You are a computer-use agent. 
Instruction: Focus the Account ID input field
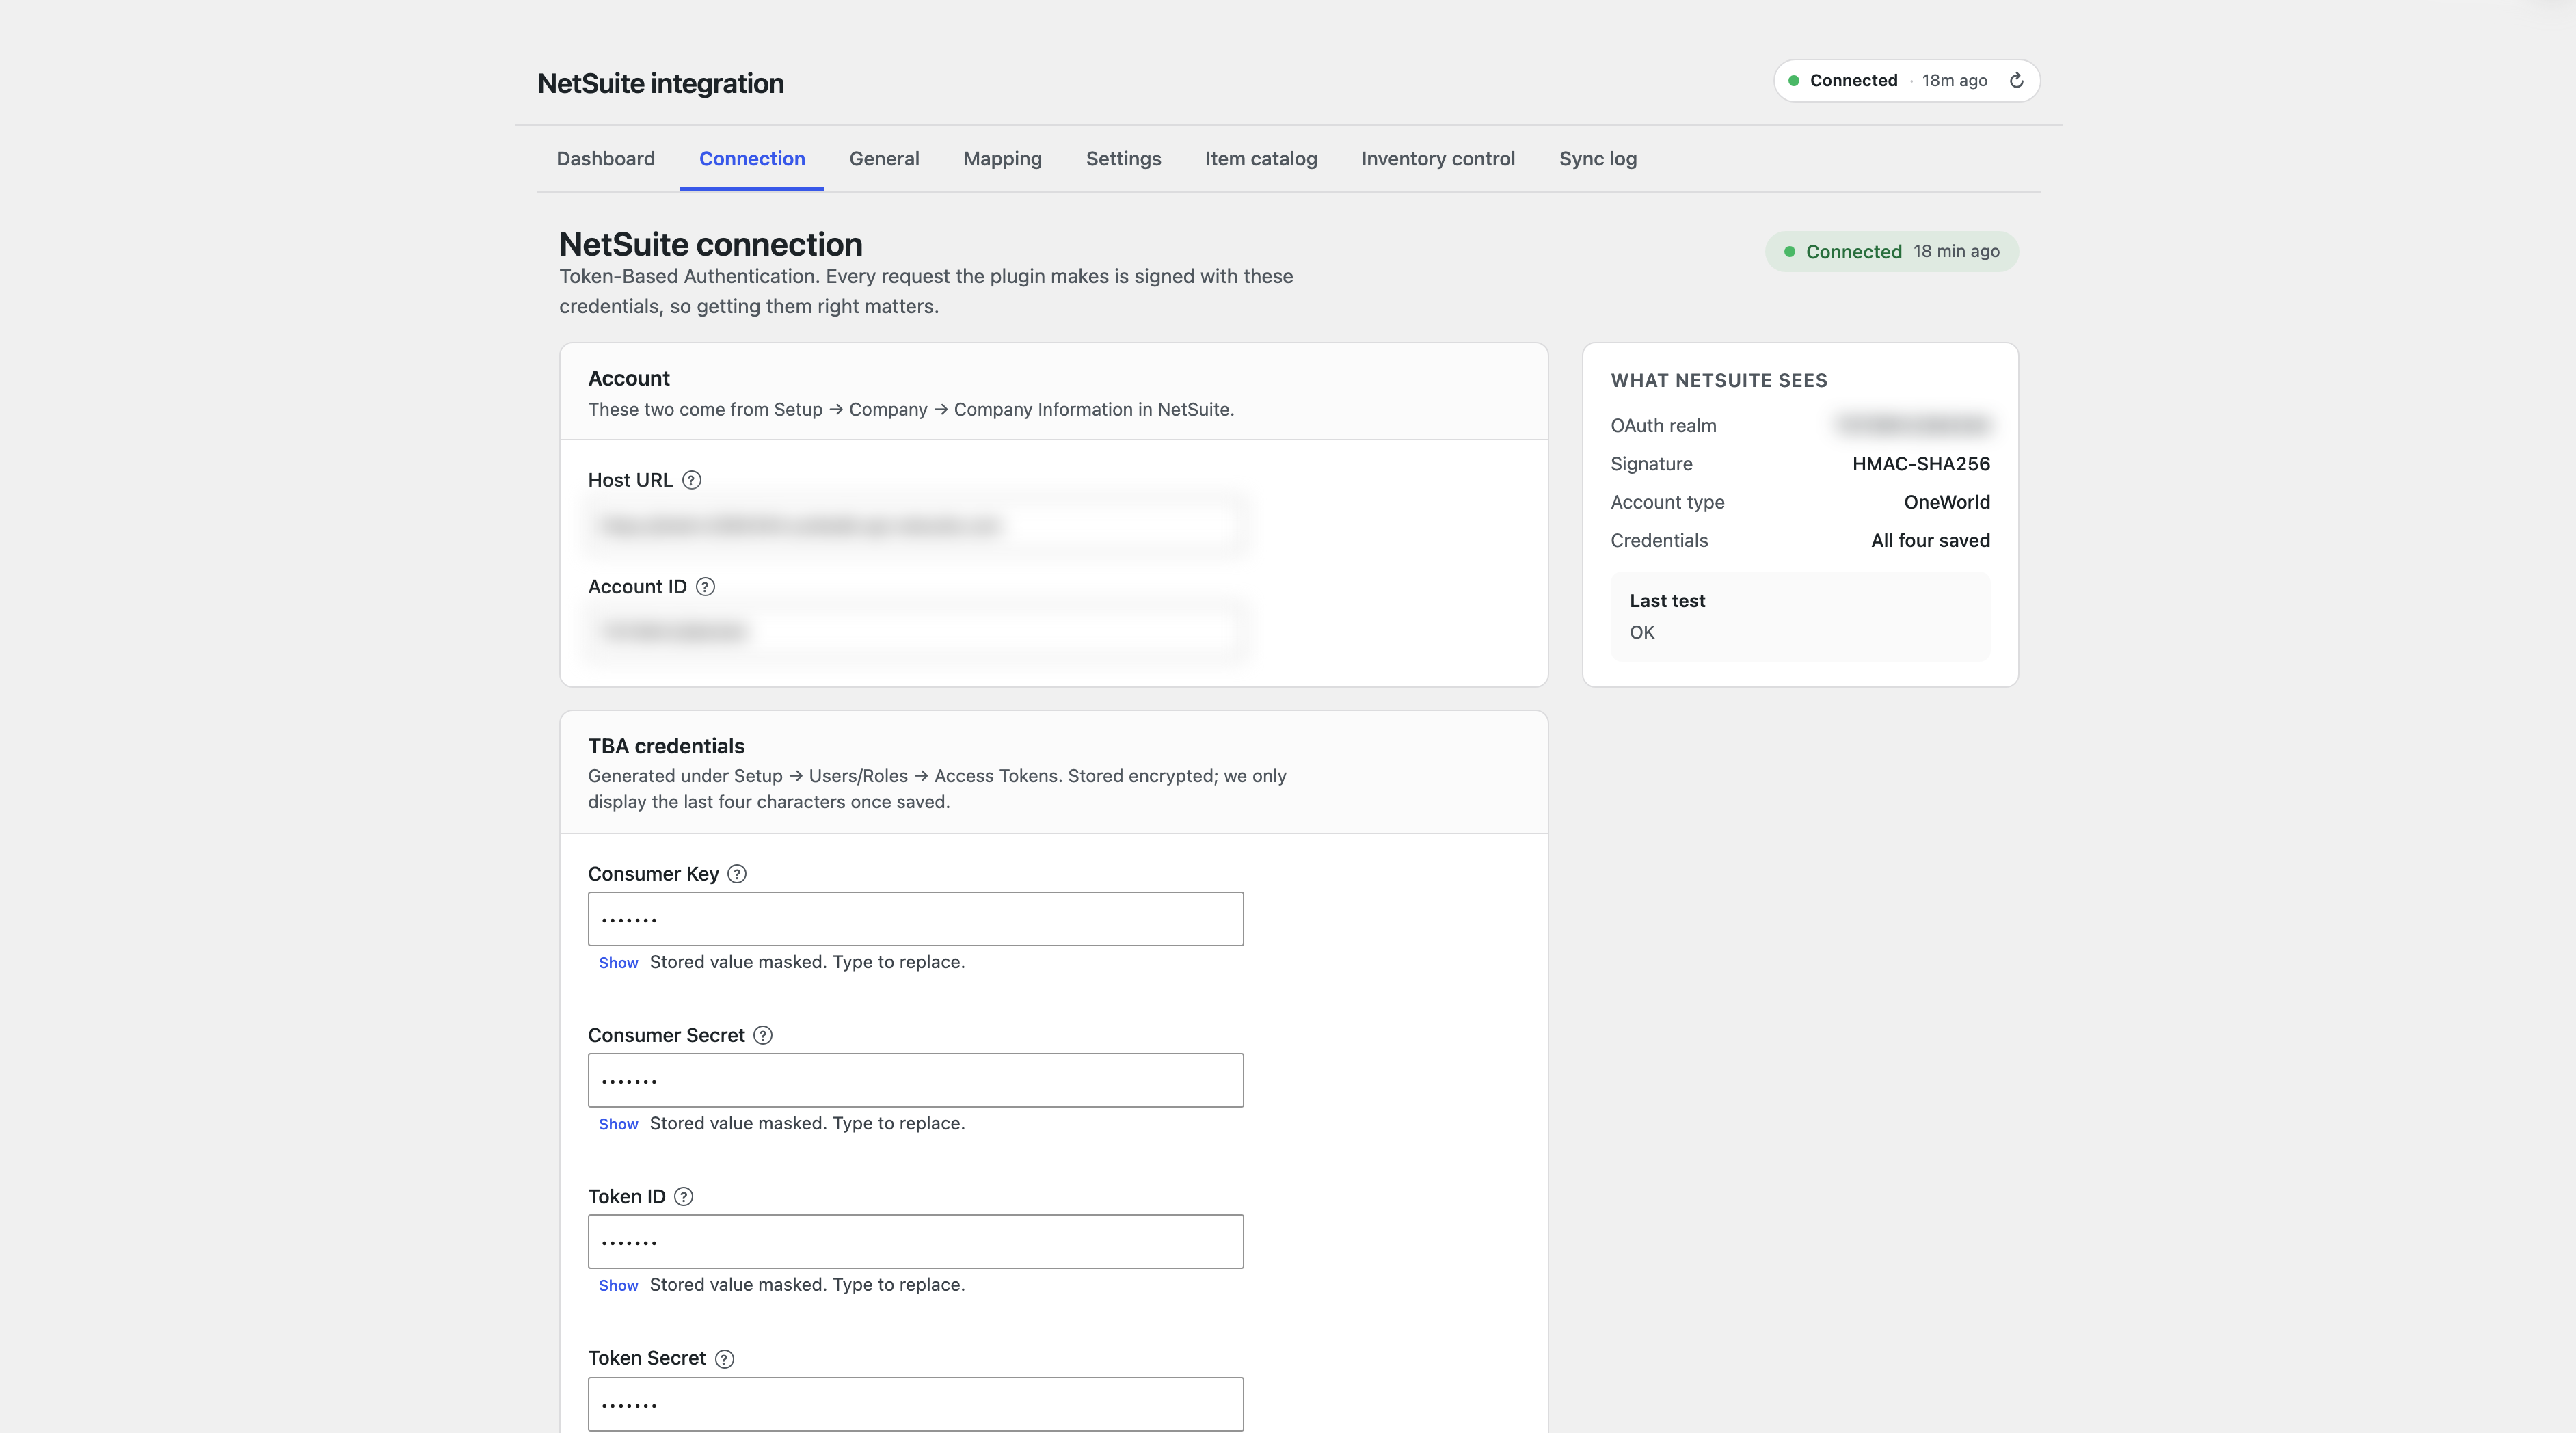pos(916,632)
